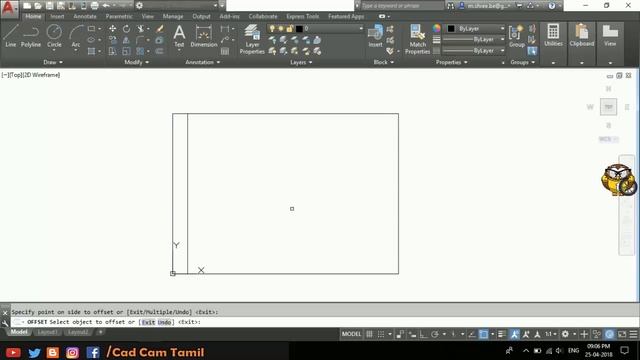The height and width of the screenshot is (360, 640).
Task: Click the keyword search input field
Action: click(402, 6)
